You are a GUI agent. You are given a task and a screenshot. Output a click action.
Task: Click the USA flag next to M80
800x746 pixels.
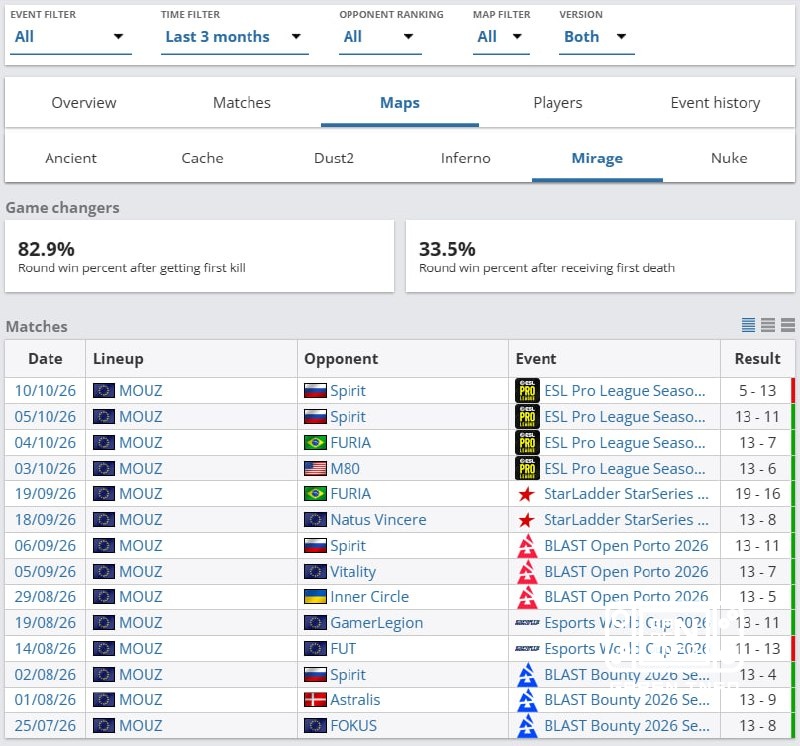click(315, 468)
